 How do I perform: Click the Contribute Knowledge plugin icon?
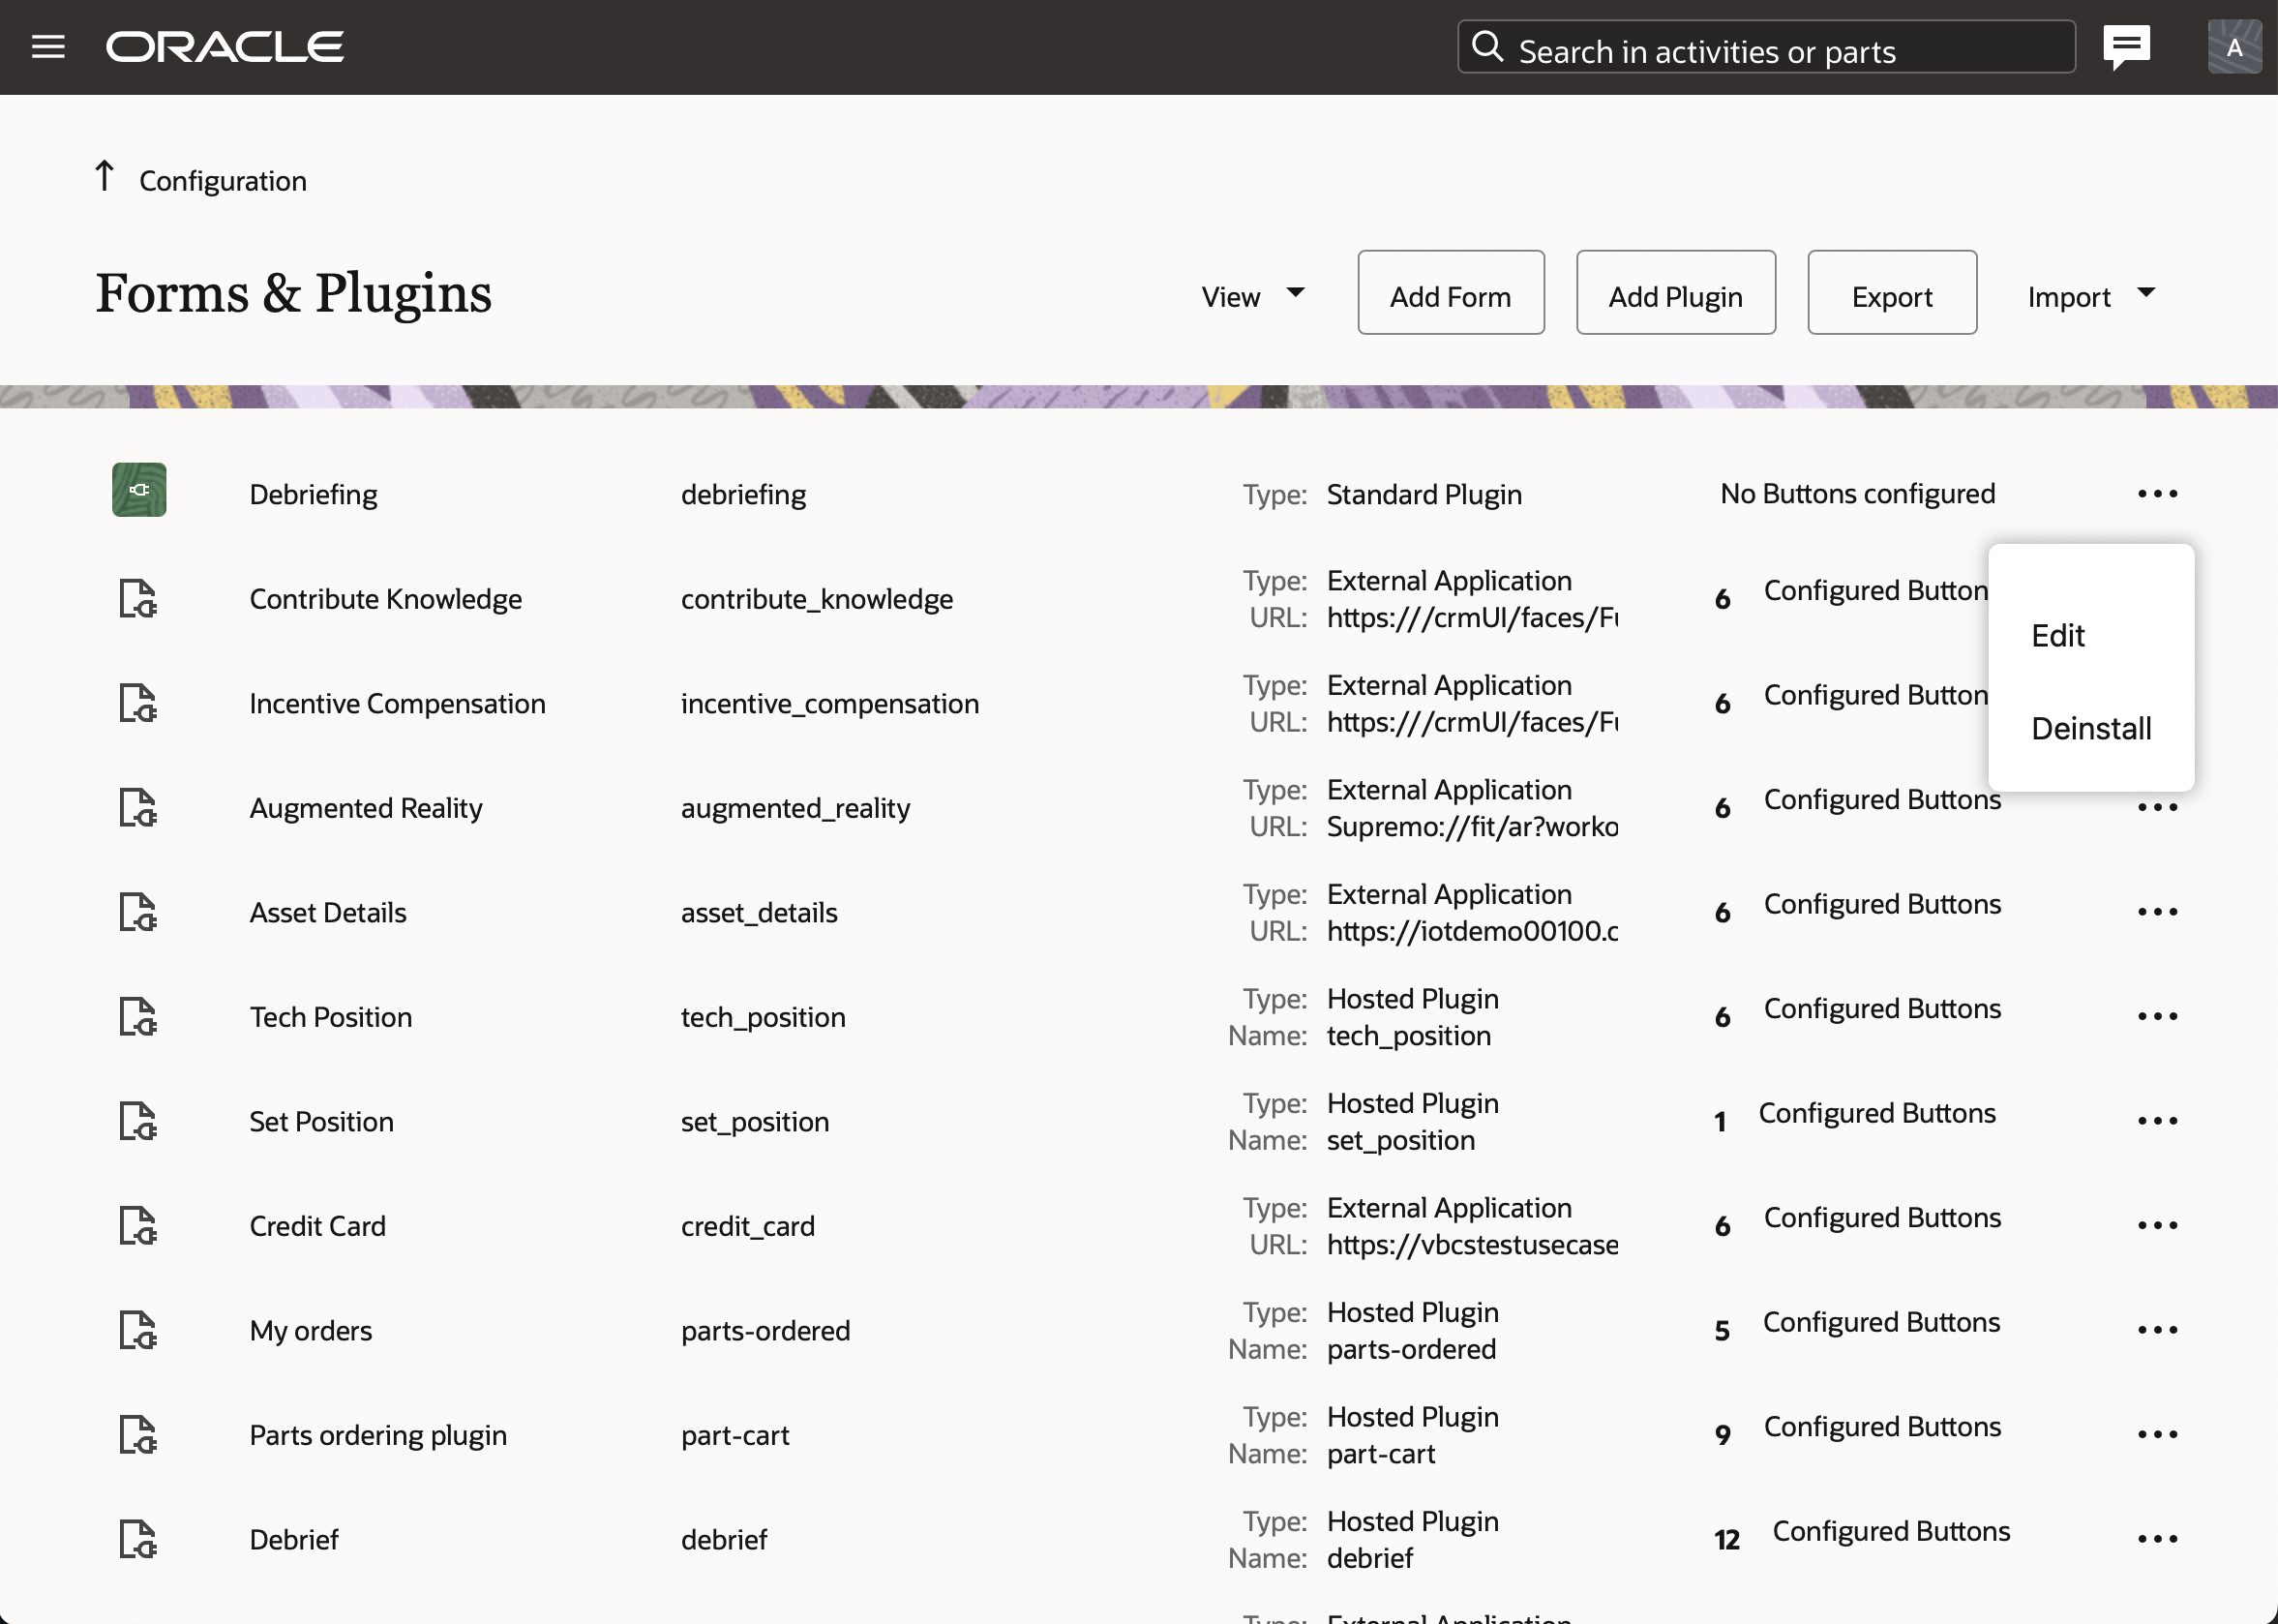(138, 598)
